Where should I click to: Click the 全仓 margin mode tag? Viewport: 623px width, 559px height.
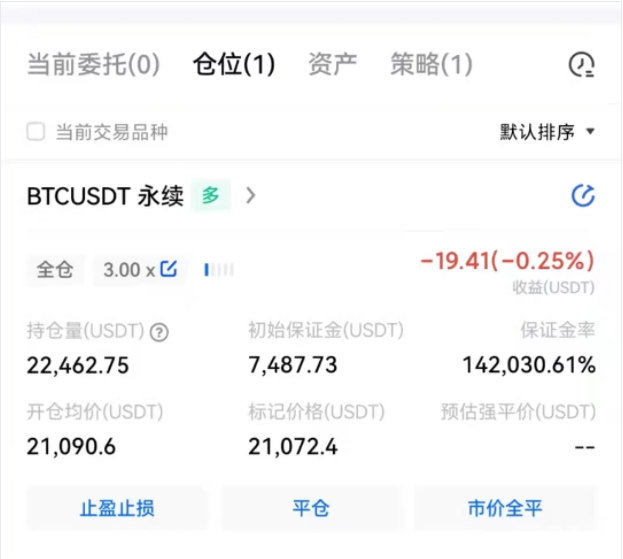tap(55, 269)
